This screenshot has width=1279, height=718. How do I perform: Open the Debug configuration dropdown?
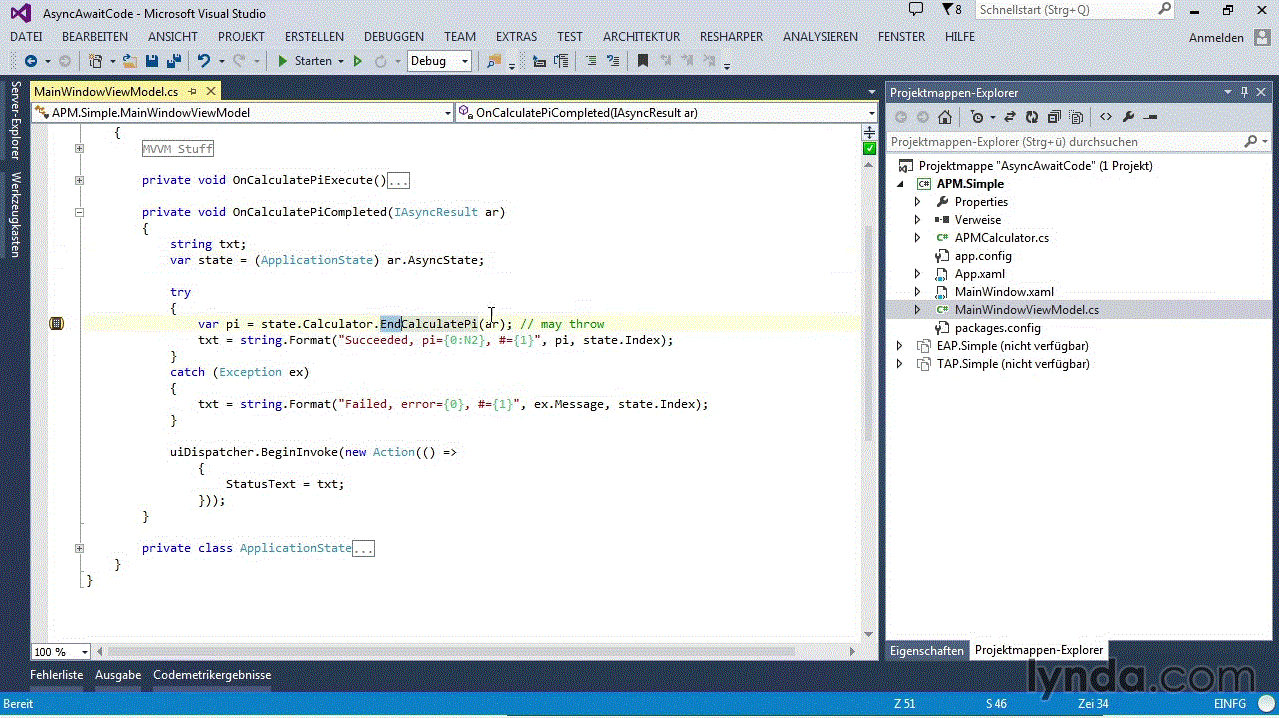point(439,61)
